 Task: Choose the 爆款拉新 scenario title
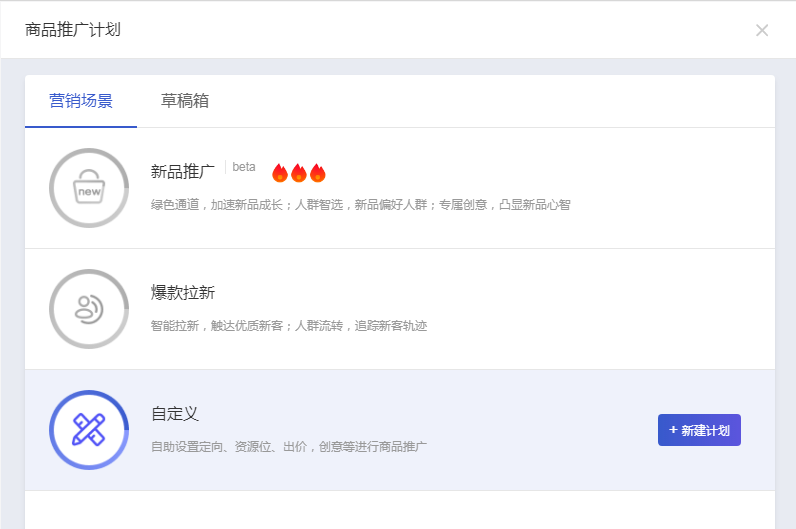183,293
